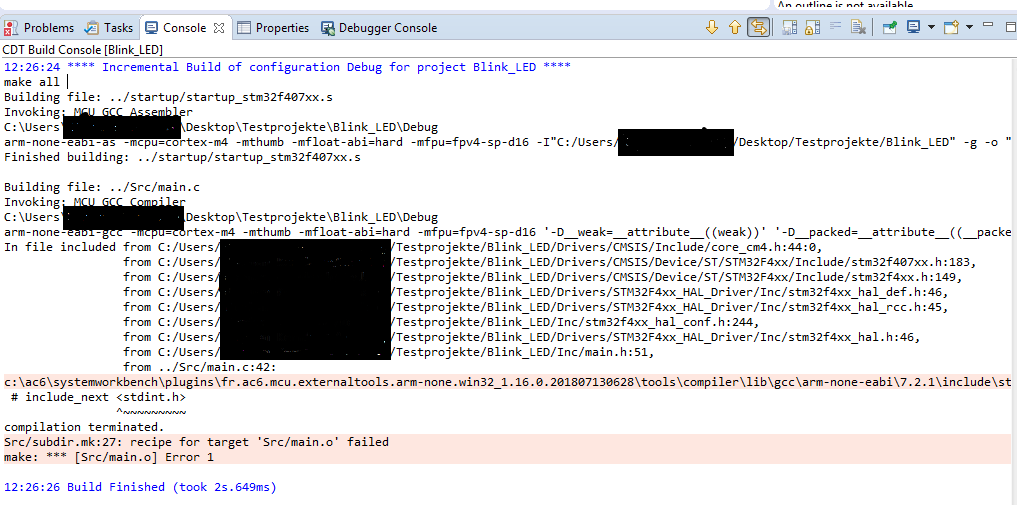Image resolution: width=1017 pixels, height=505 pixels.
Task: Click the 'Invoking: MCU GCC Assembler' line
Action: [98, 112]
